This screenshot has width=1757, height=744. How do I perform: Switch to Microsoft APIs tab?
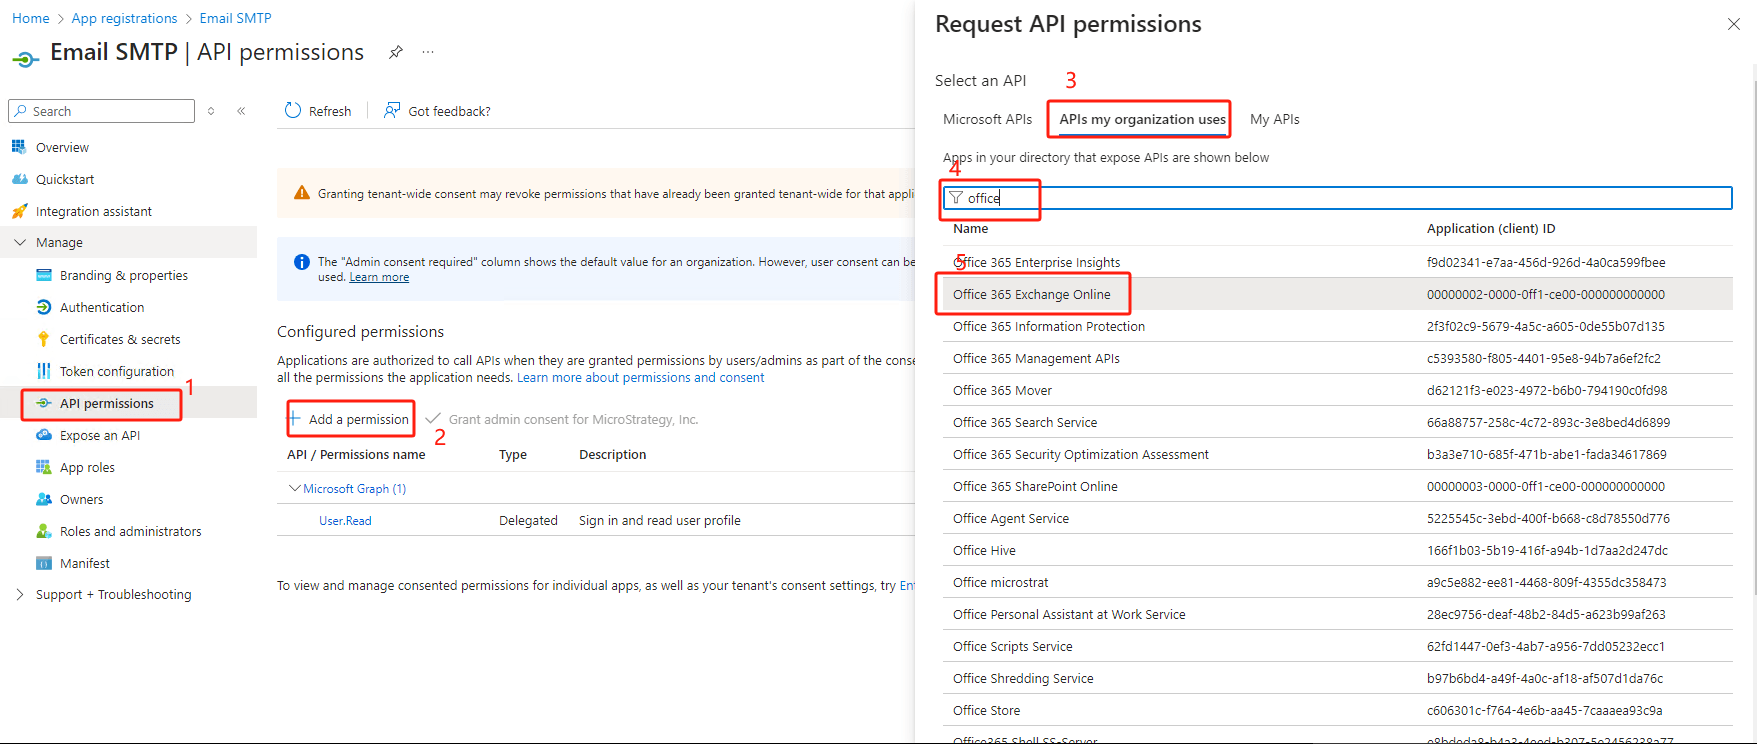coord(987,119)
